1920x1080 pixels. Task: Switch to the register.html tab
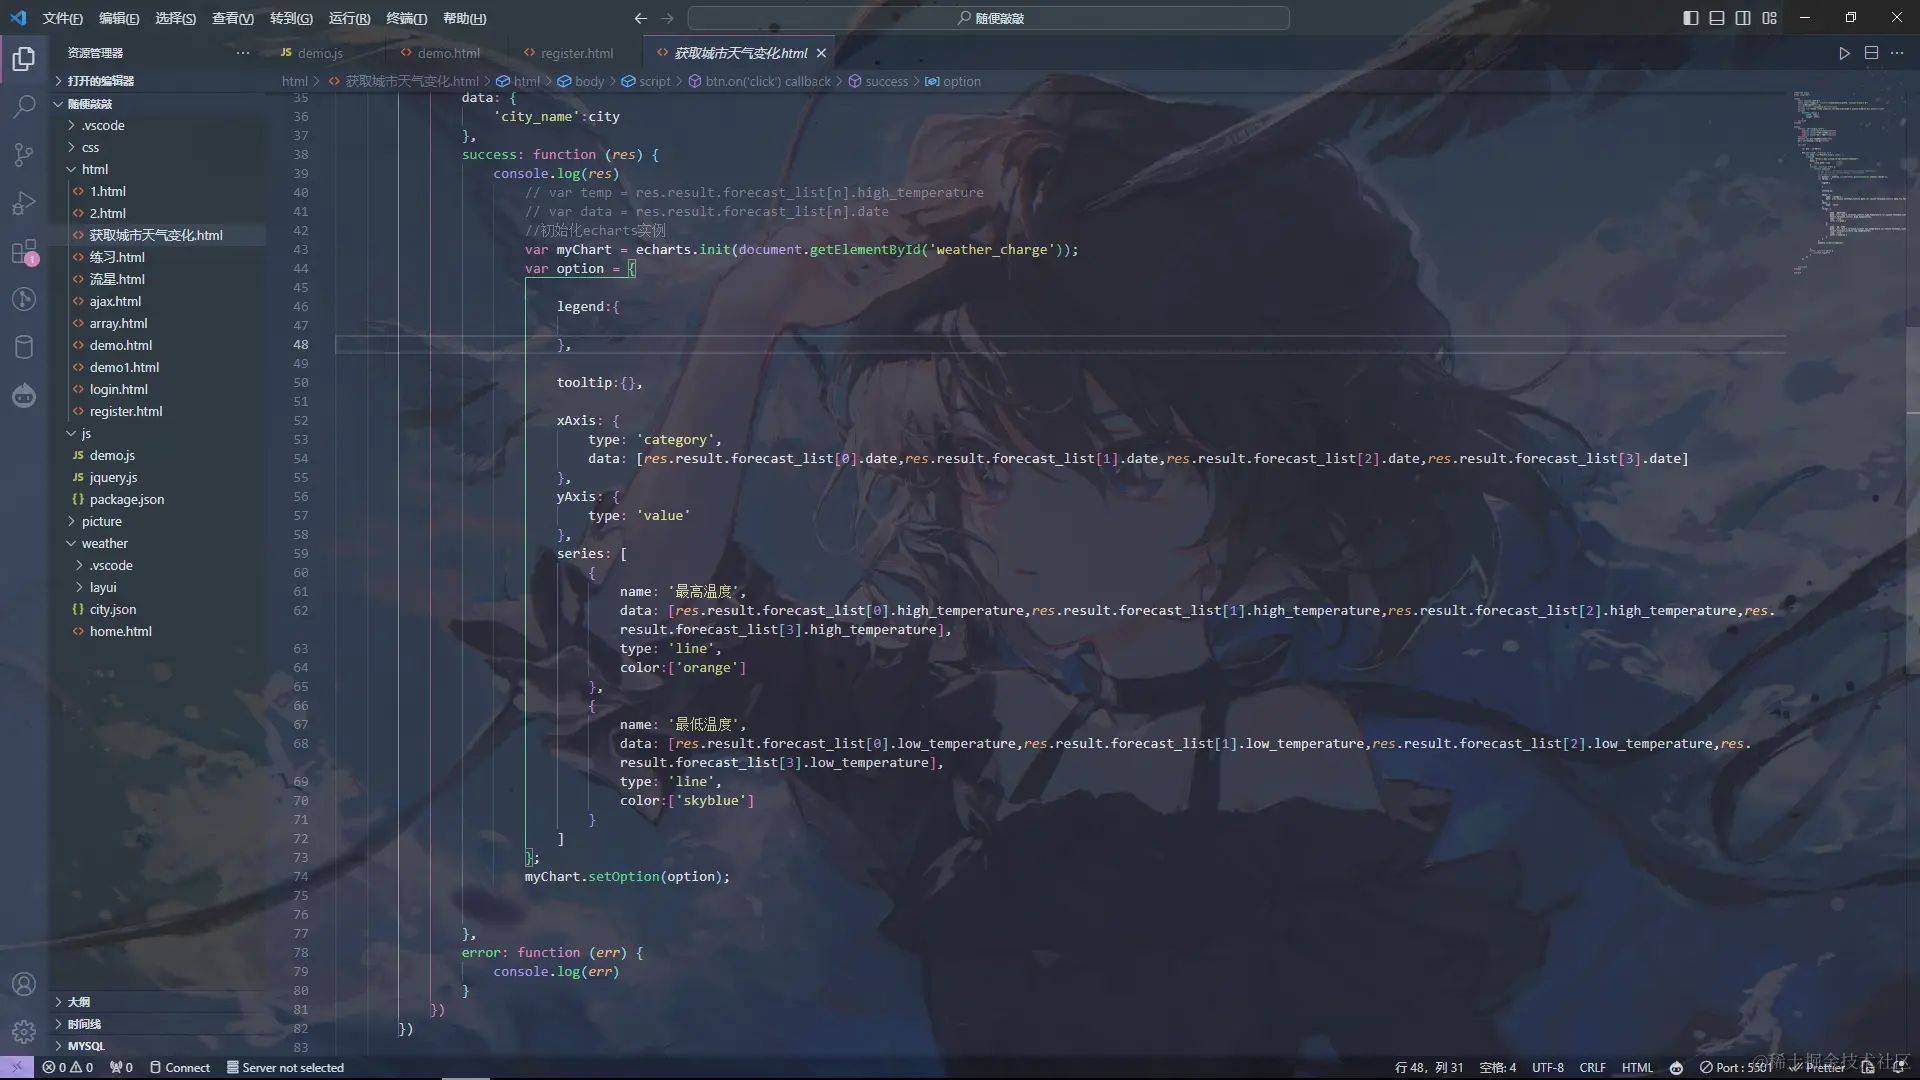576,53
